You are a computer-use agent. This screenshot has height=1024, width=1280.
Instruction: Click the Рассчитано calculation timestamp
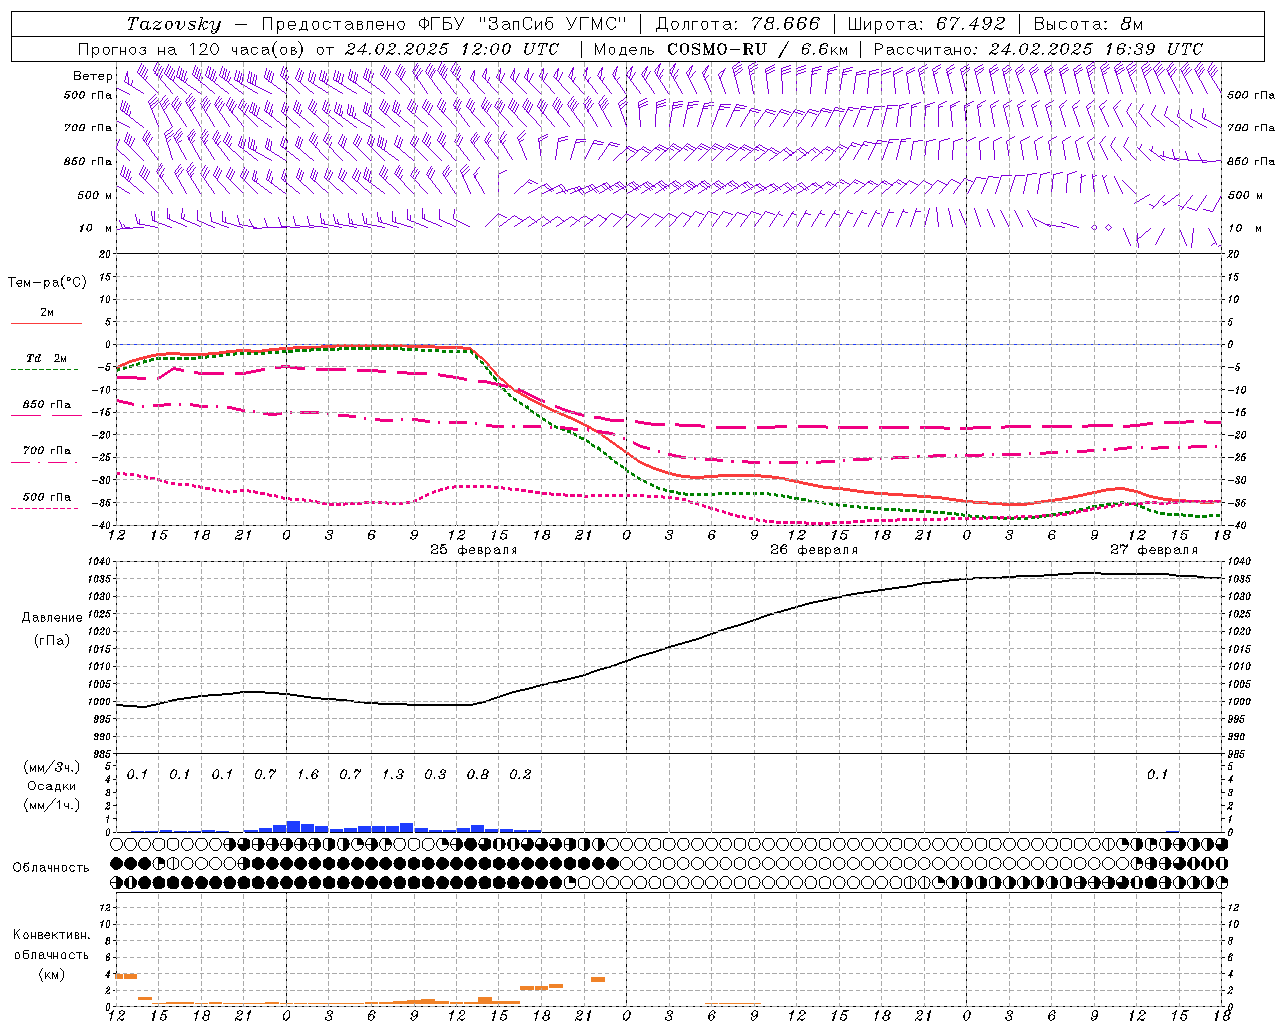pos(1038,49)
